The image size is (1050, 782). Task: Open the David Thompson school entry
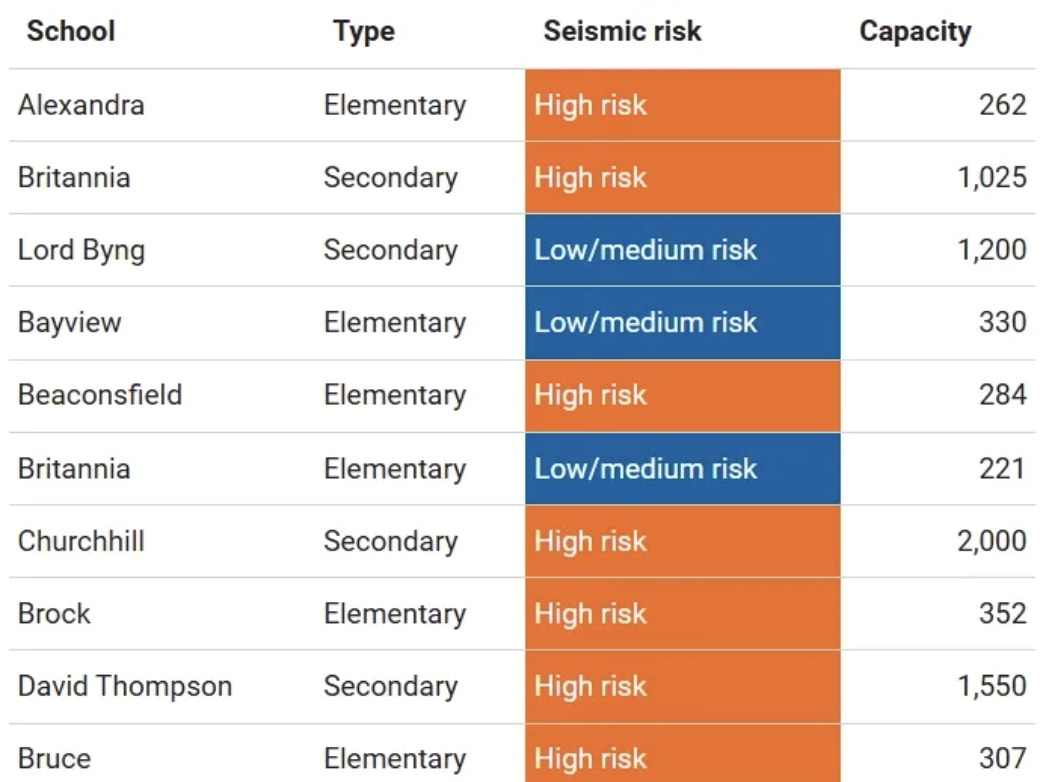click(x=125, y=686)
